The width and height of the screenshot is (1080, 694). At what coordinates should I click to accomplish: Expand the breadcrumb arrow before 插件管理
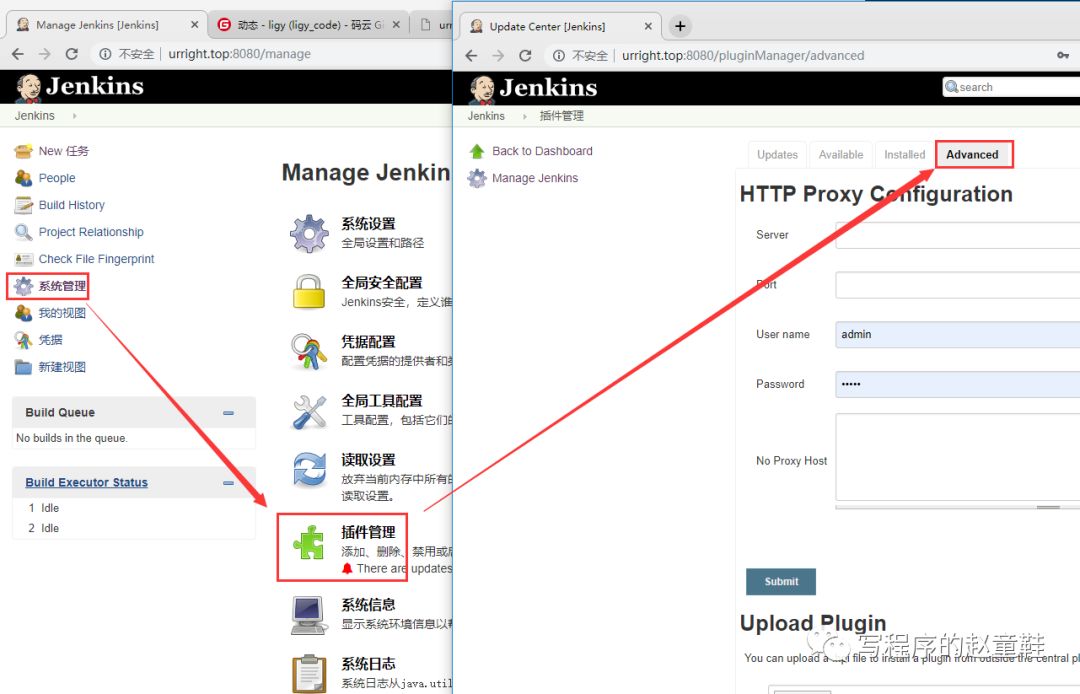[x=525, y=116]
